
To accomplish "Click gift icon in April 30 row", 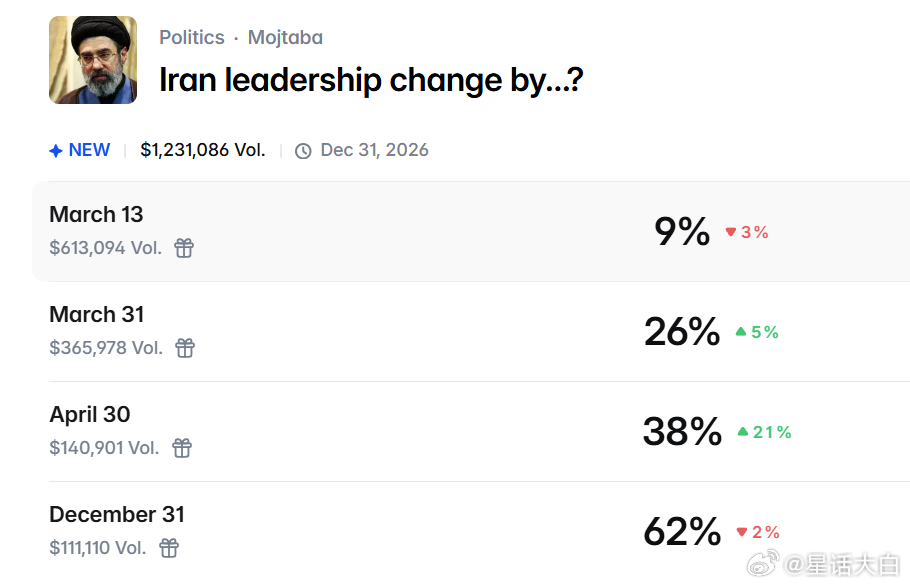I will click(182, 448).
